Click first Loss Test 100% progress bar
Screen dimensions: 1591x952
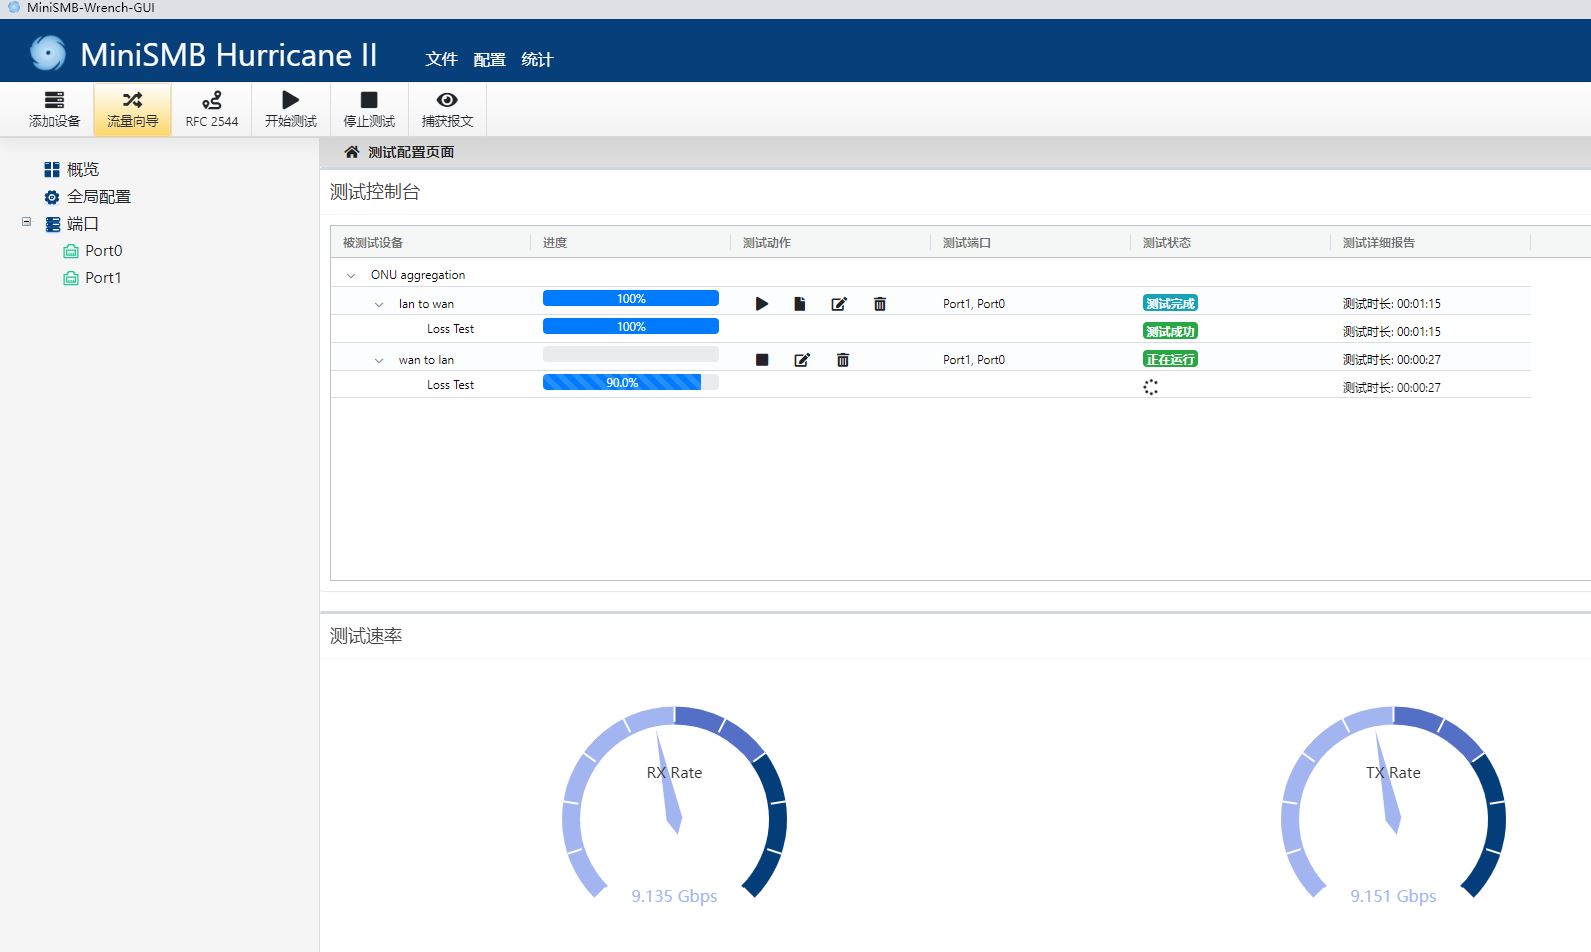click(631, 326)
